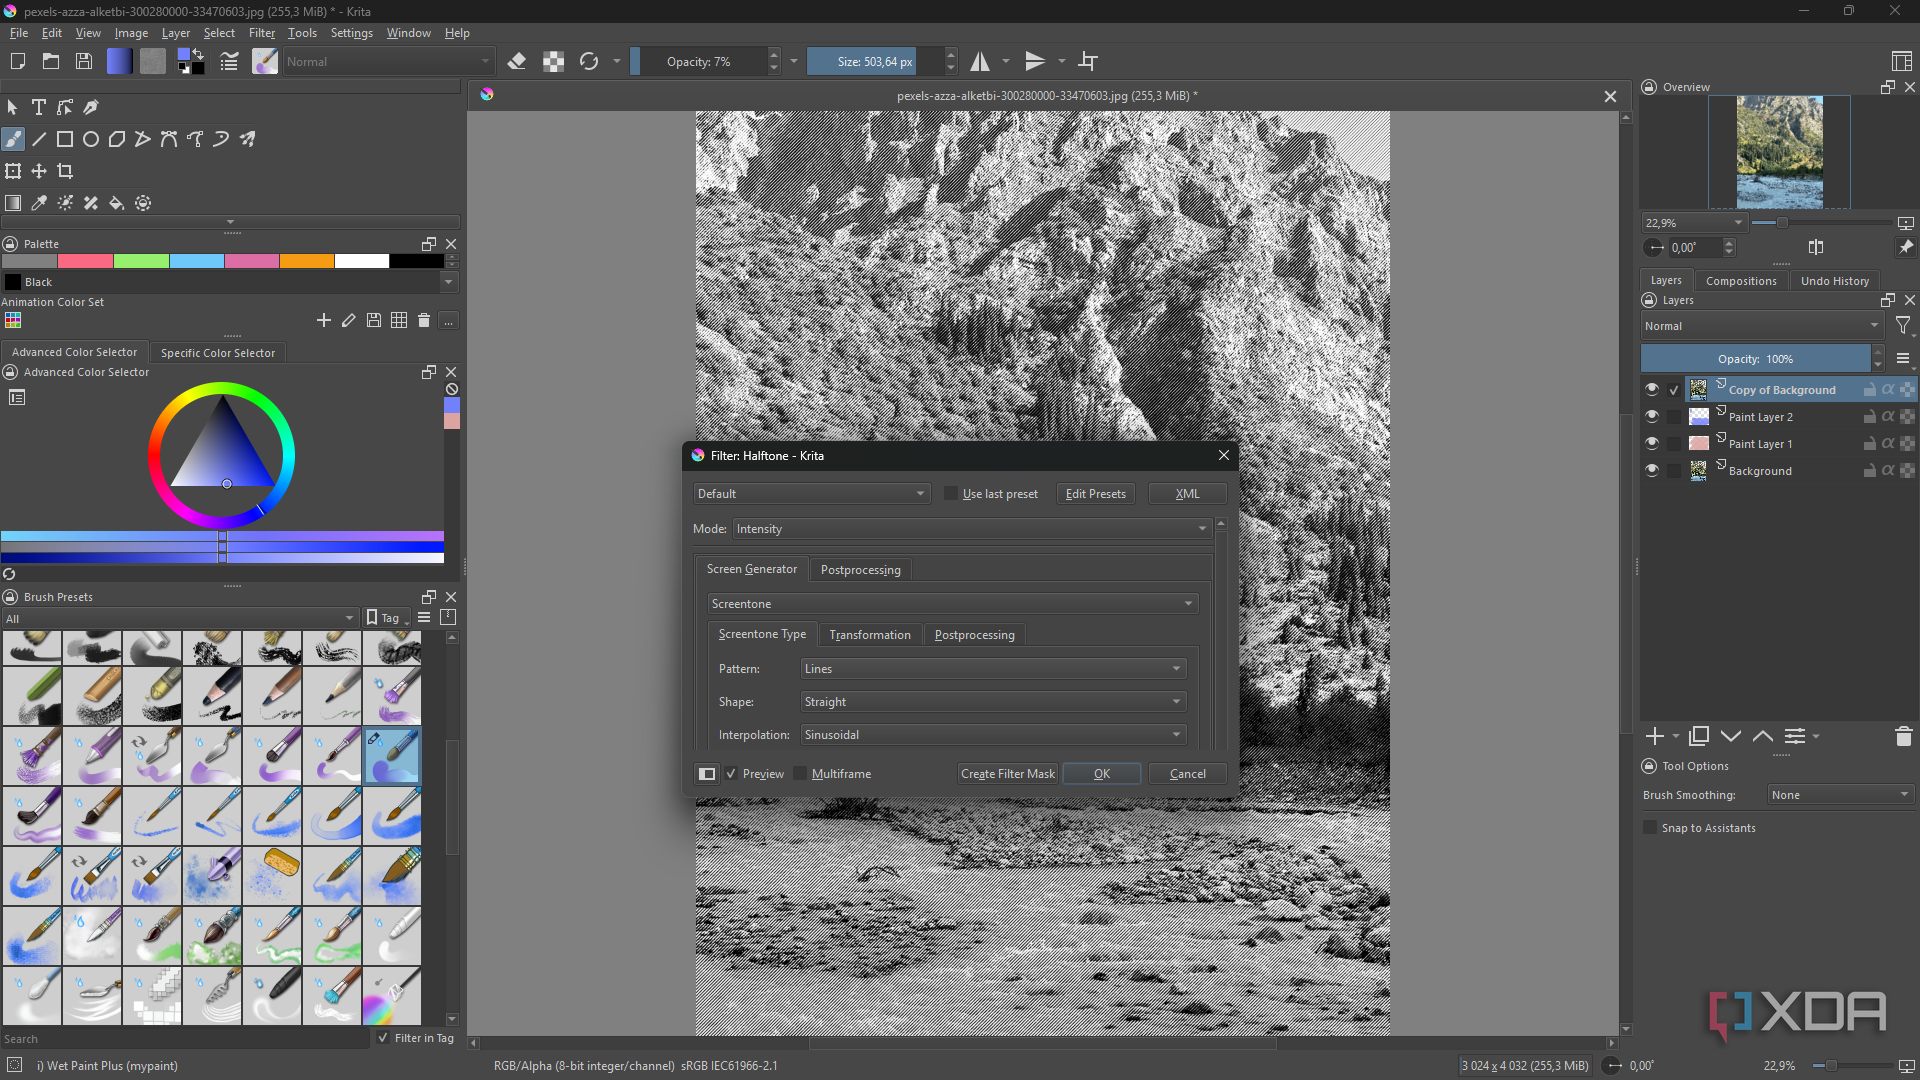Viewport: 1920px width, 1080px height.
Task: Check the Use last preset box
Action: pos(951,494)
